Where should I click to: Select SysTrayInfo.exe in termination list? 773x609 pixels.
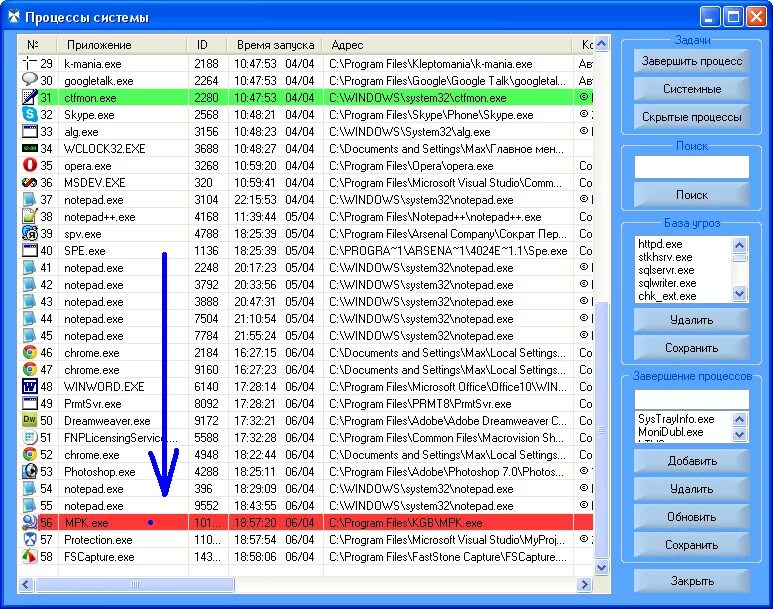(x=676, y=419)
